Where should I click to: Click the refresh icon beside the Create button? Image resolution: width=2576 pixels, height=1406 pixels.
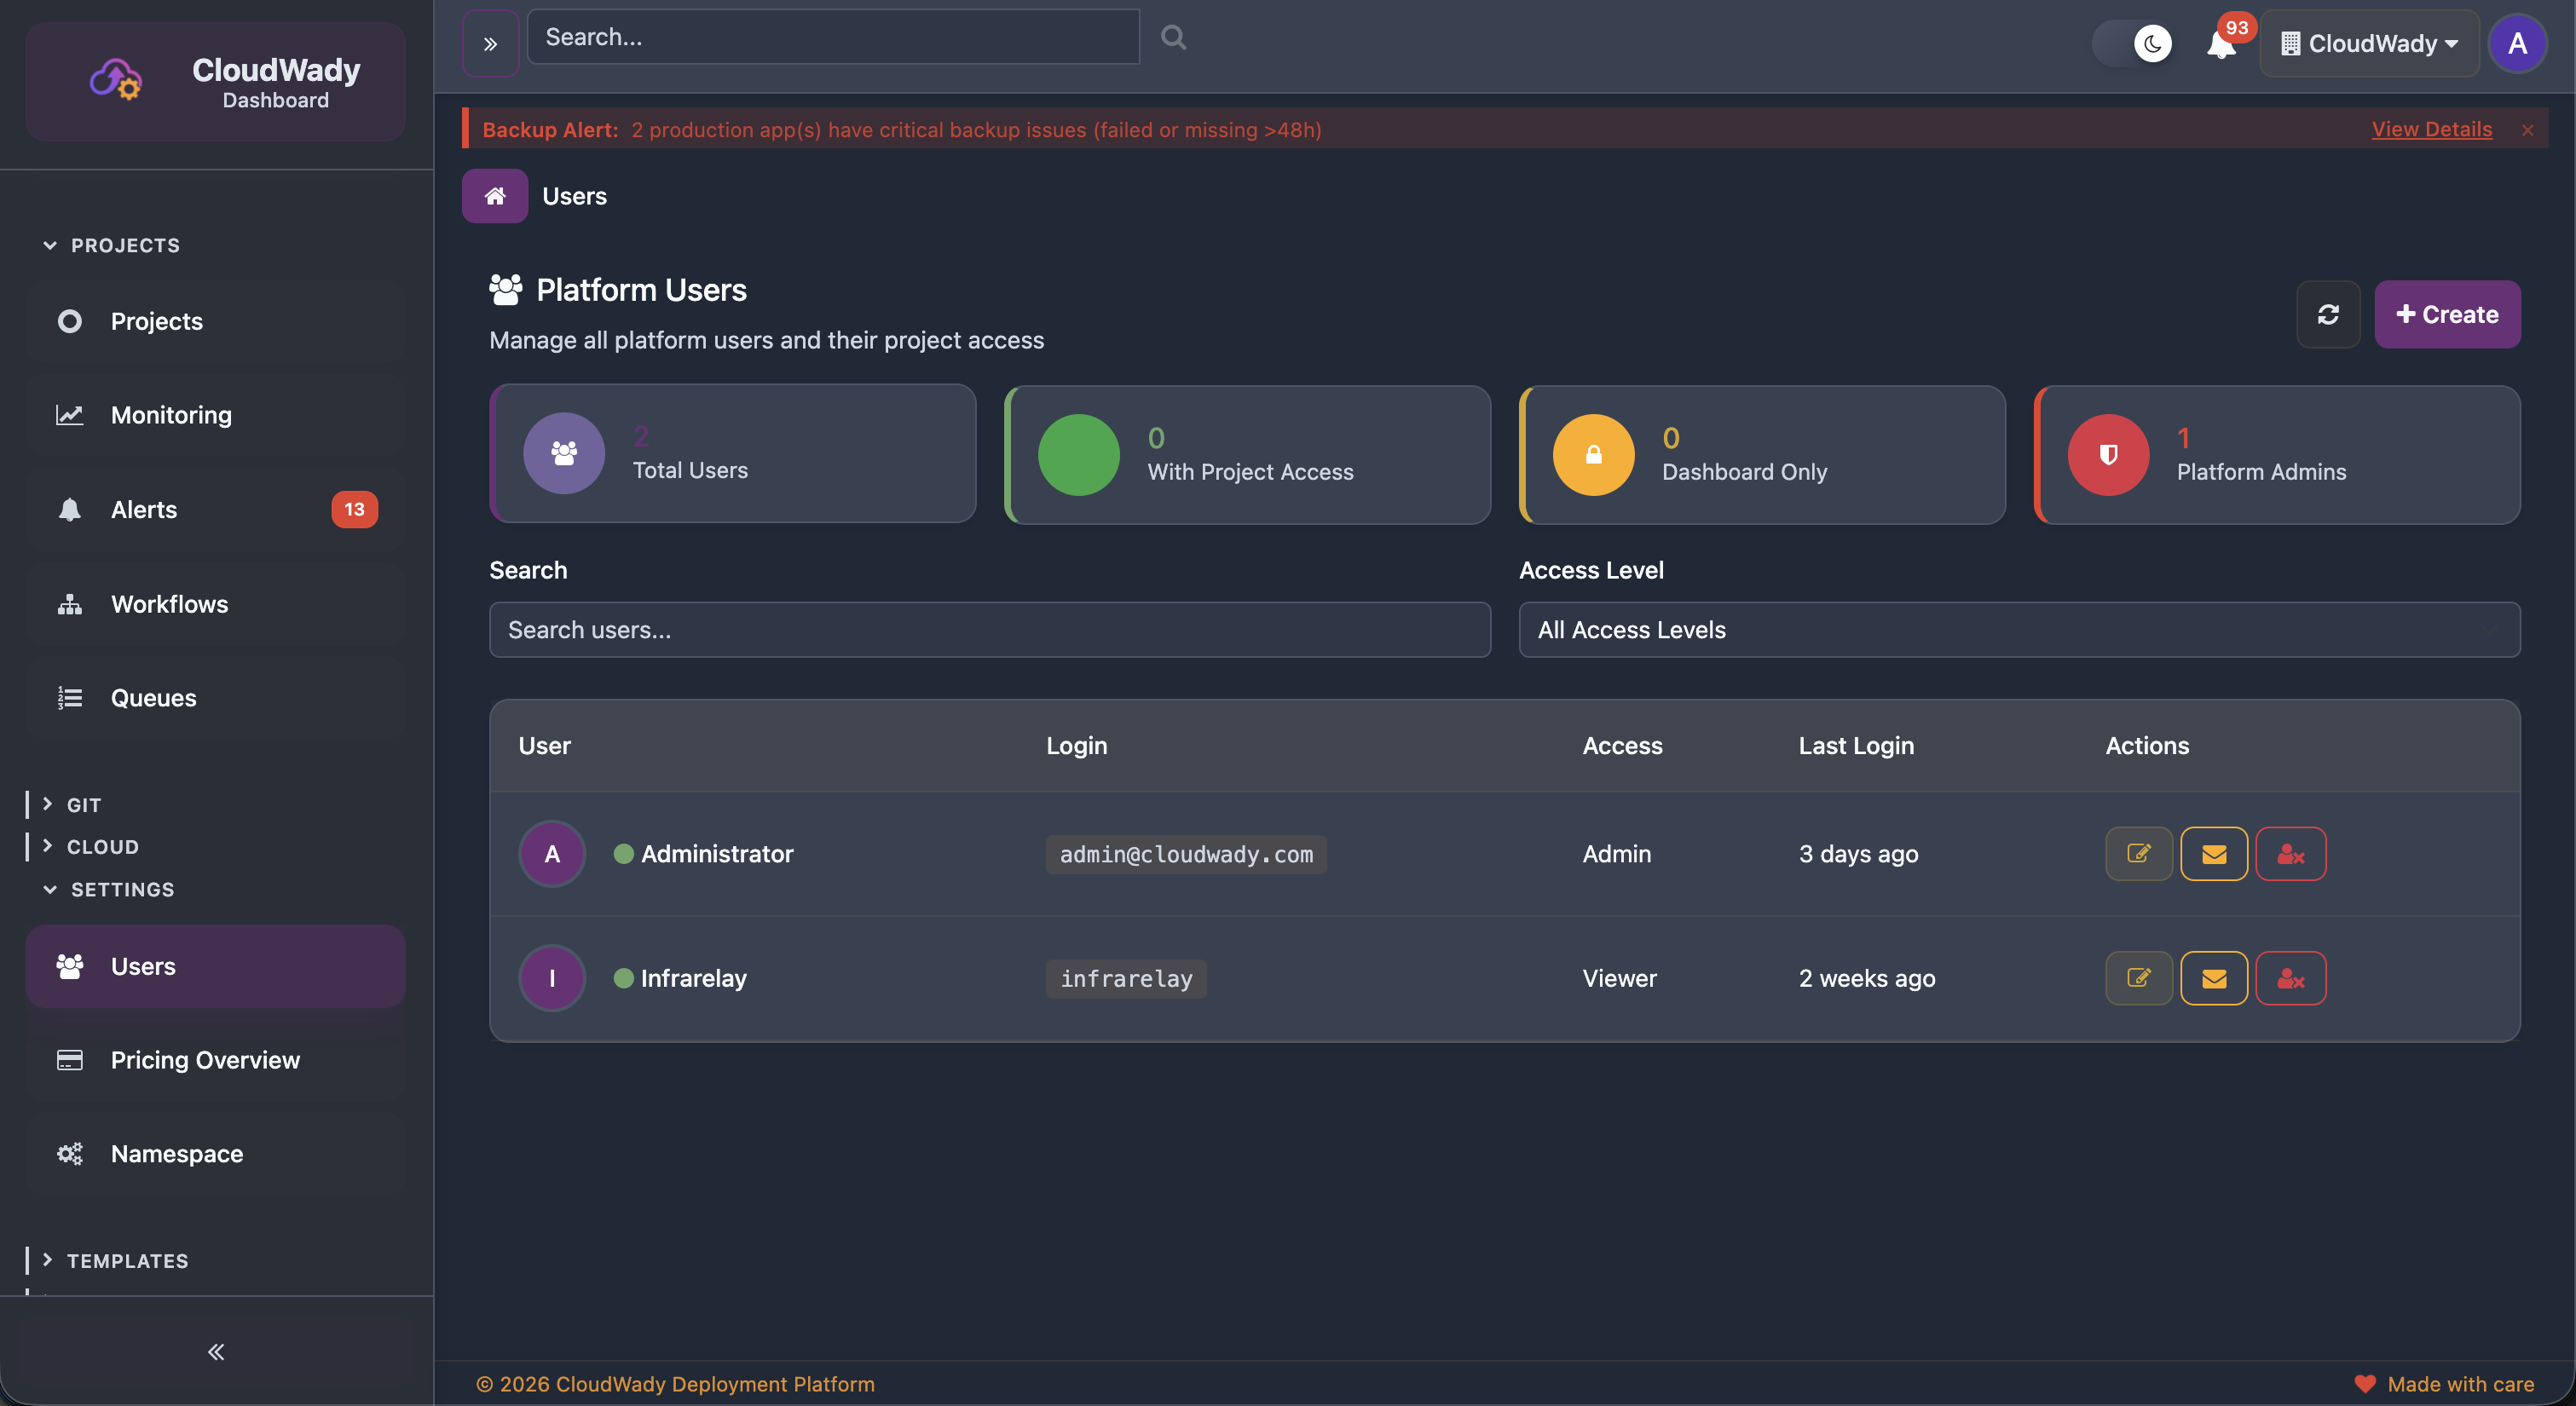2329,314
